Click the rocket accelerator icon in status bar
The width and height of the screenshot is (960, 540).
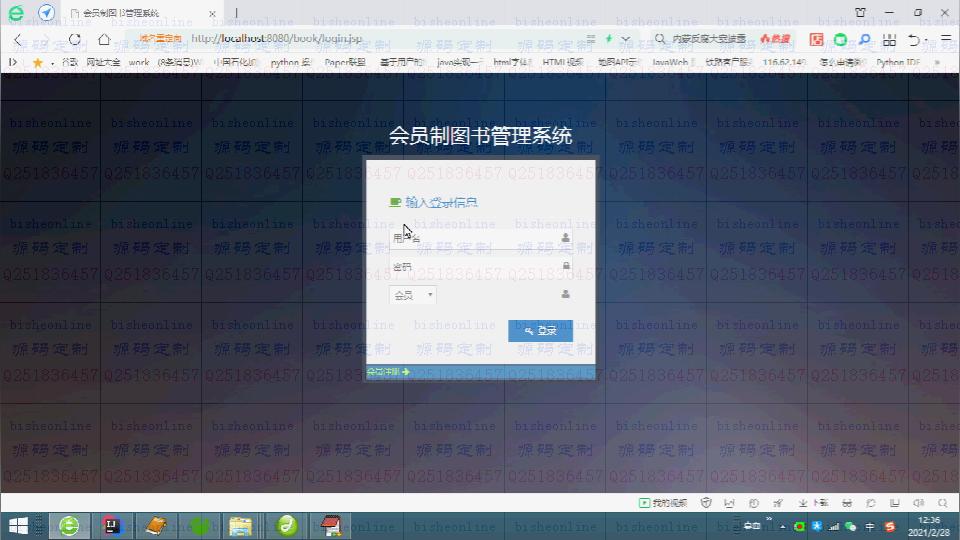tap(778, 503)
